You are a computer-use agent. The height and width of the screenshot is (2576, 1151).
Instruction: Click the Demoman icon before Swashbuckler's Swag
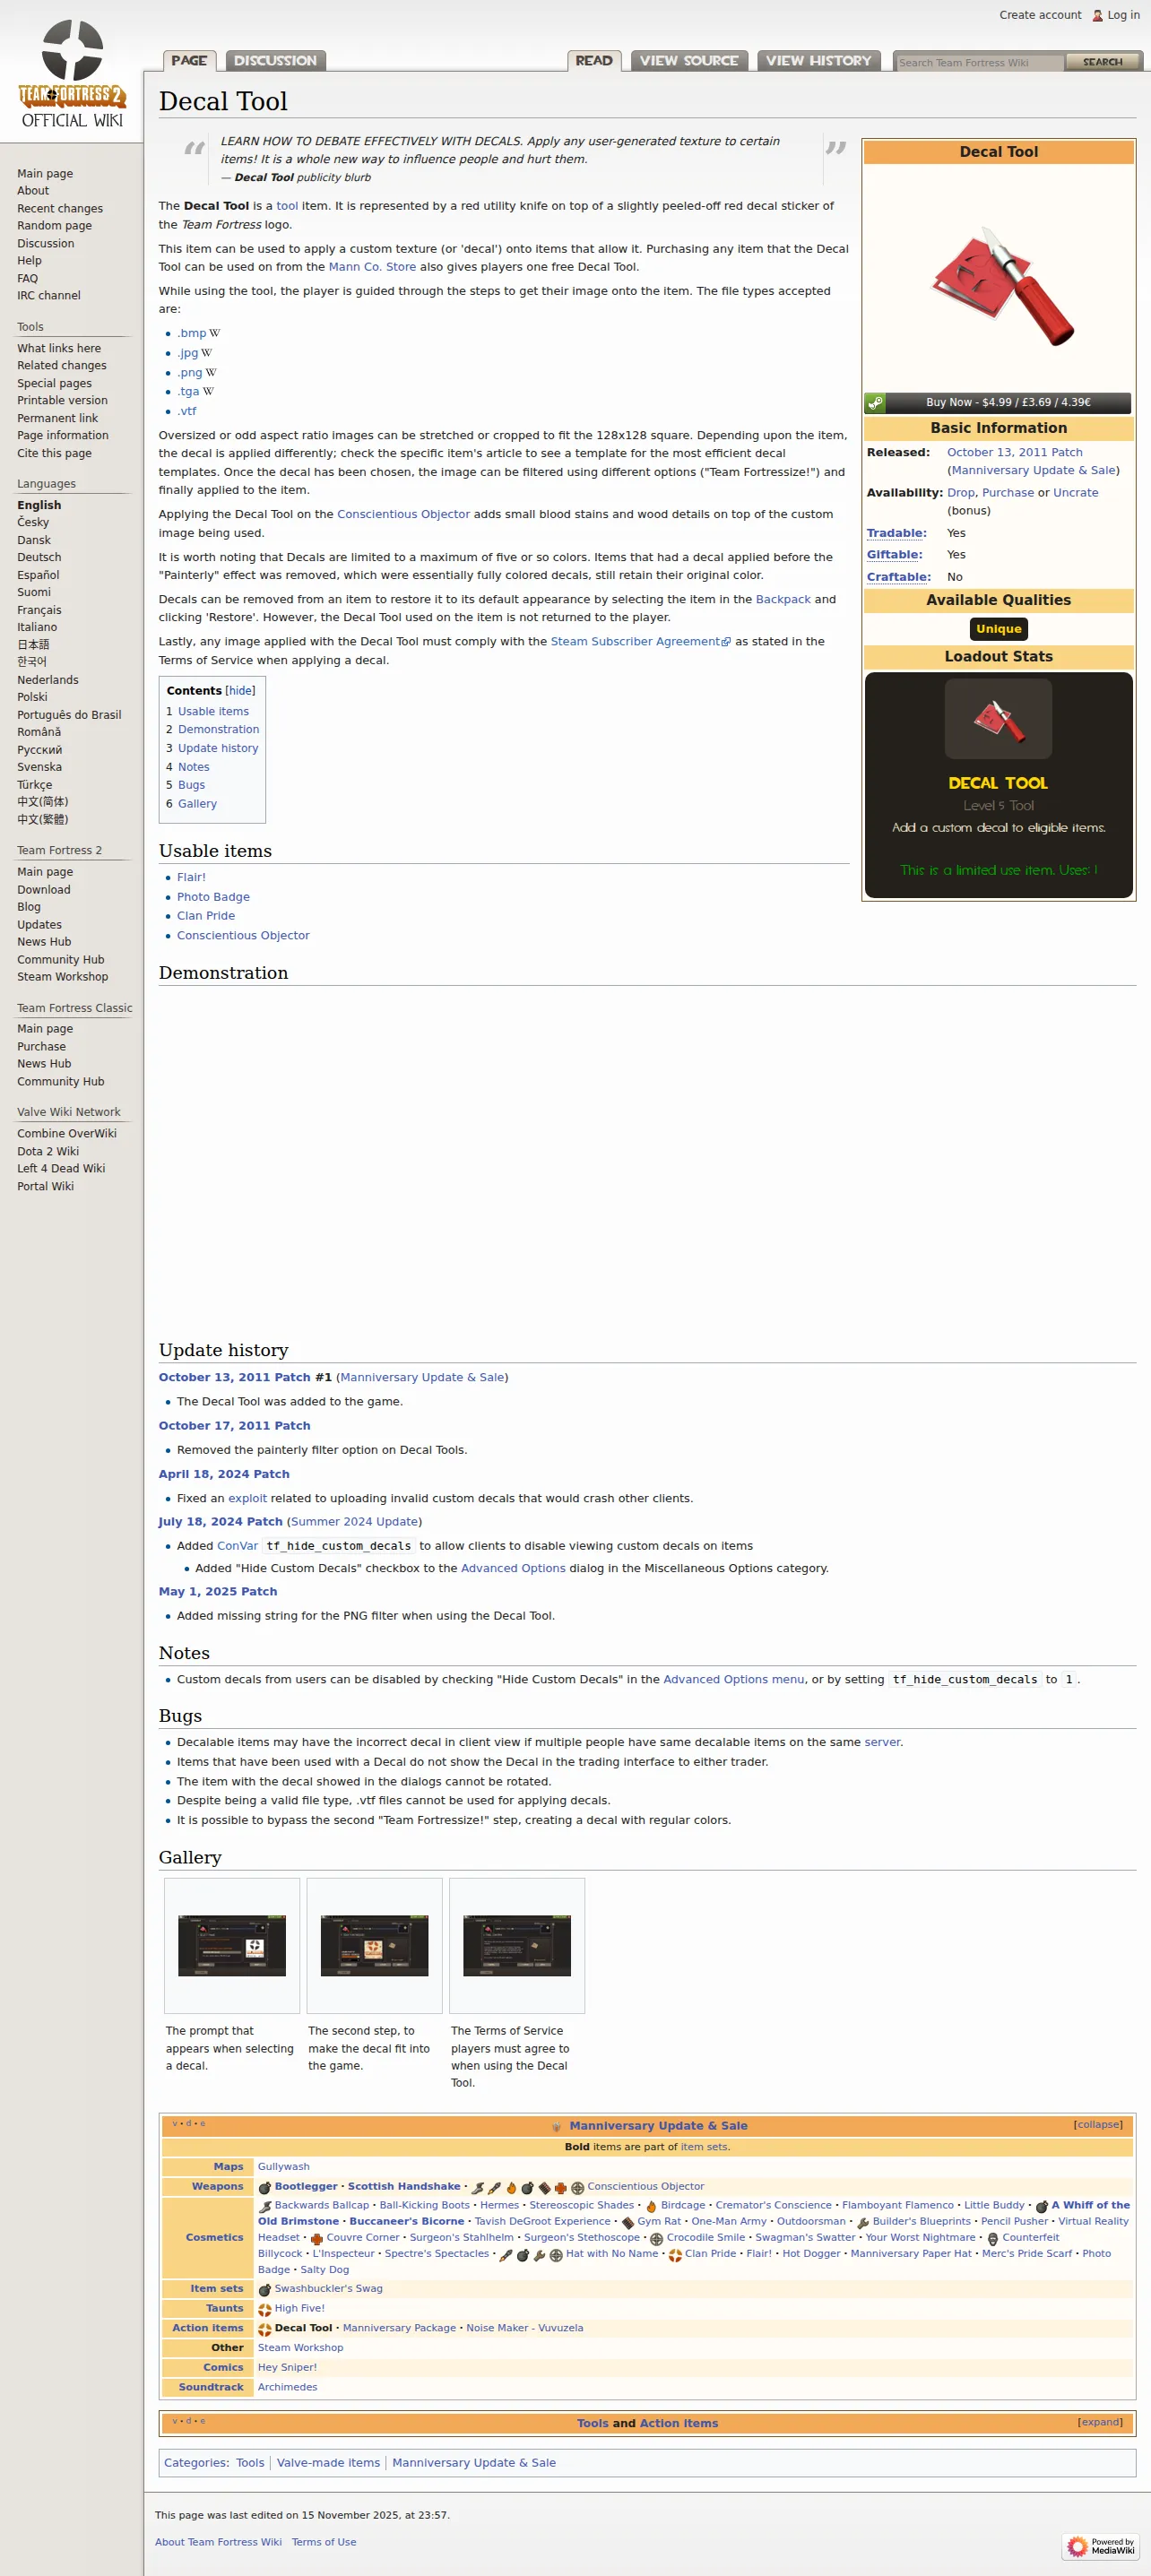pyautogui.click(x=265, y=2290)
